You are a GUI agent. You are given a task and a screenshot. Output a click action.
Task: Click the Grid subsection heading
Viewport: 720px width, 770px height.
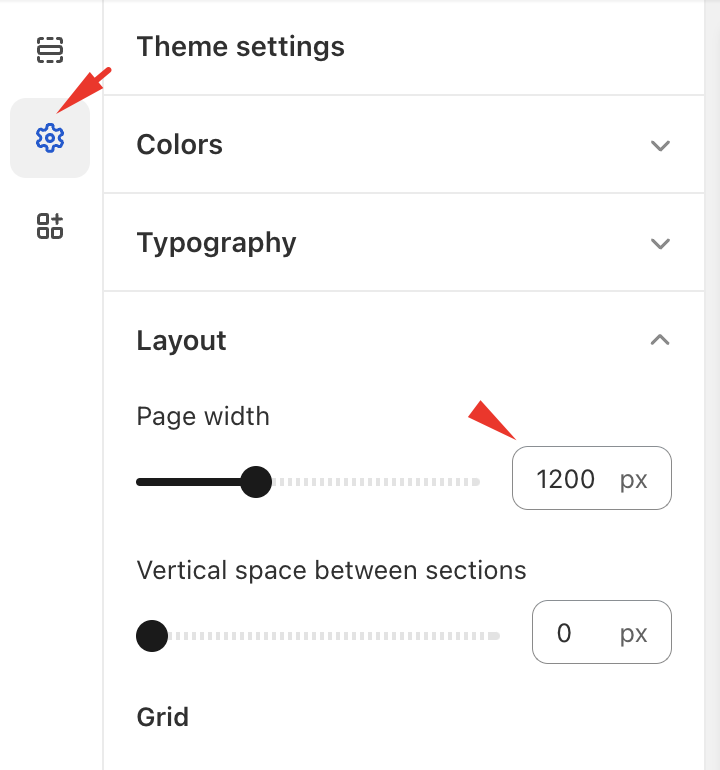(x=162, y=716)
